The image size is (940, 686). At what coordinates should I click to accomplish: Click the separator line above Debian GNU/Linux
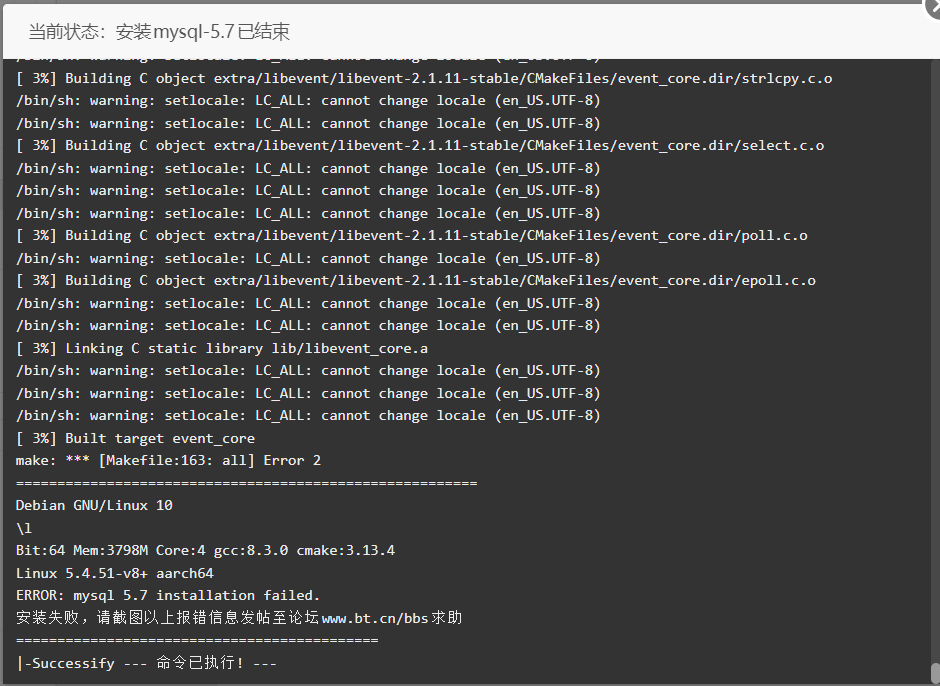click(x=246, y=483)
